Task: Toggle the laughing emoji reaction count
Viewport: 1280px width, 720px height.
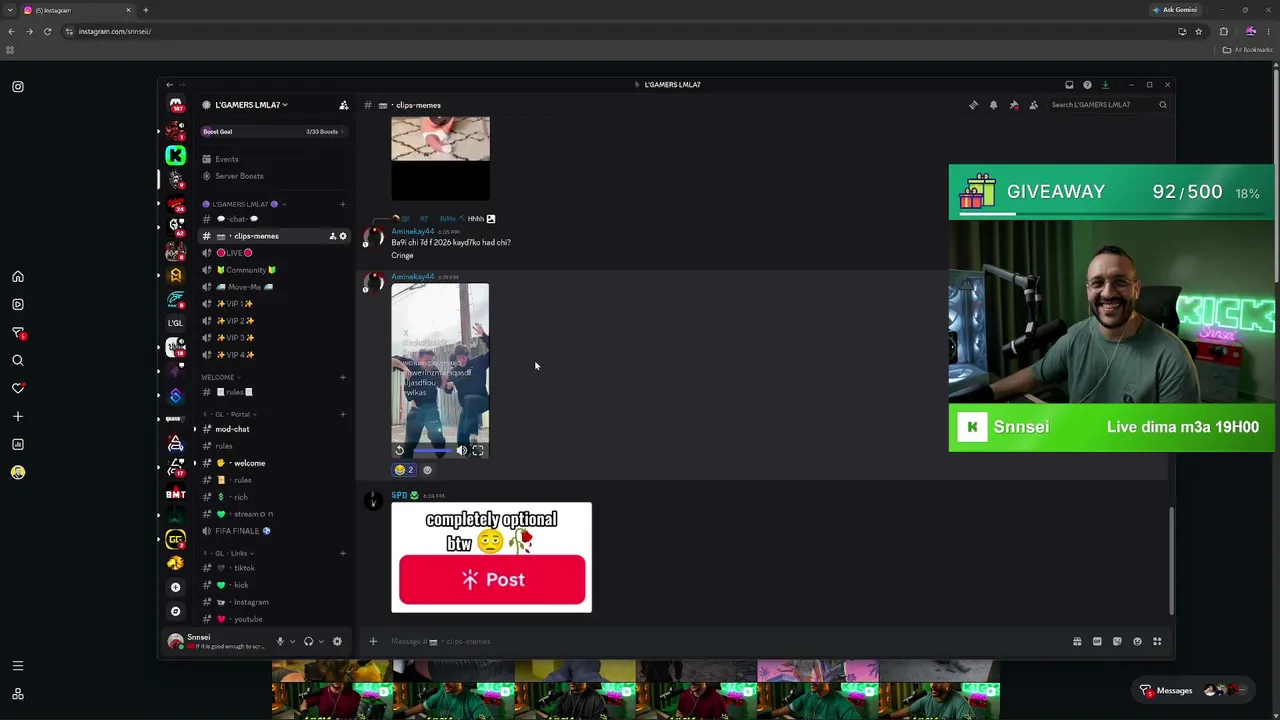Action: pos(404,470)
